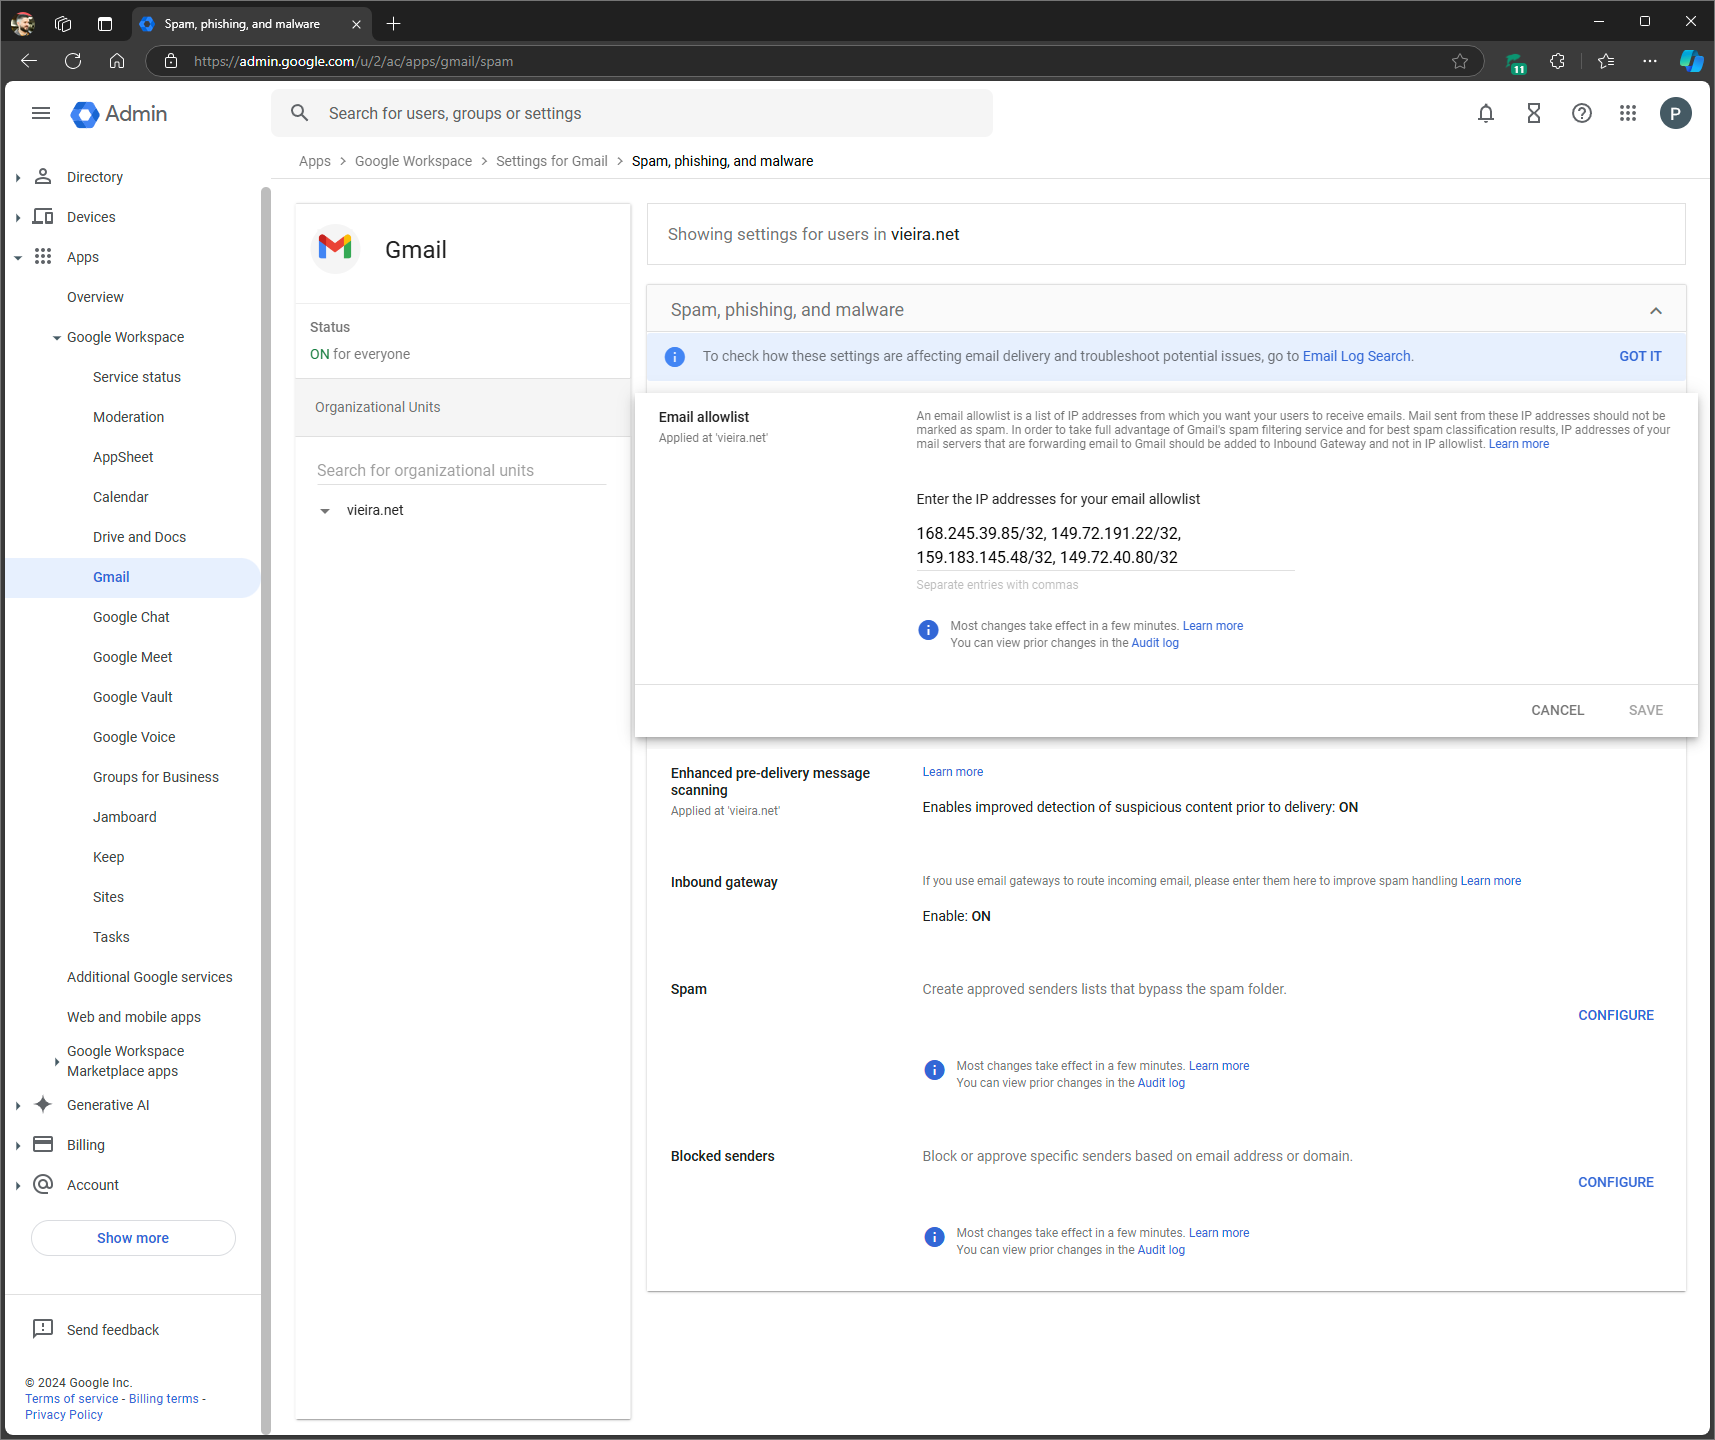Click the Send feedback icon

[43, 1329]
